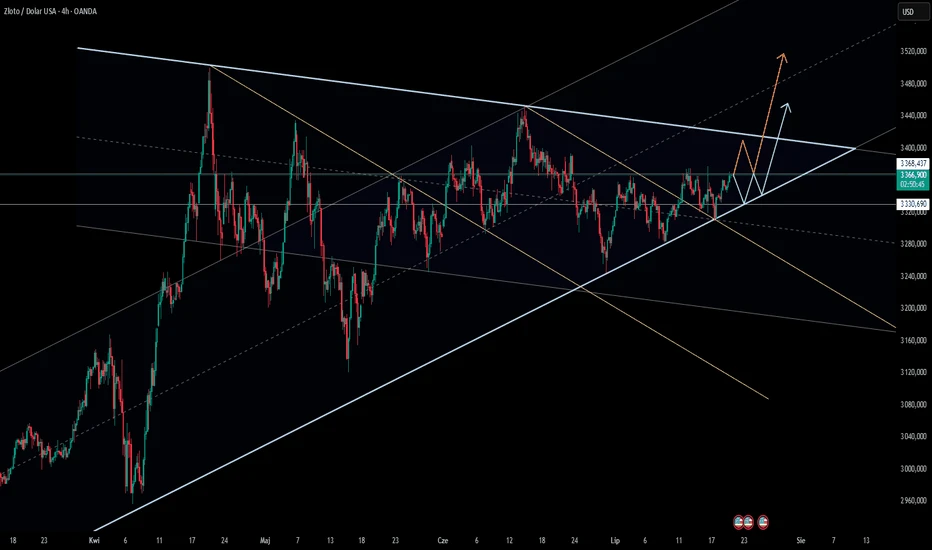Click the leftmost US flag economic event icon
This screenshot has height=550, width=932.
(740, 522)
